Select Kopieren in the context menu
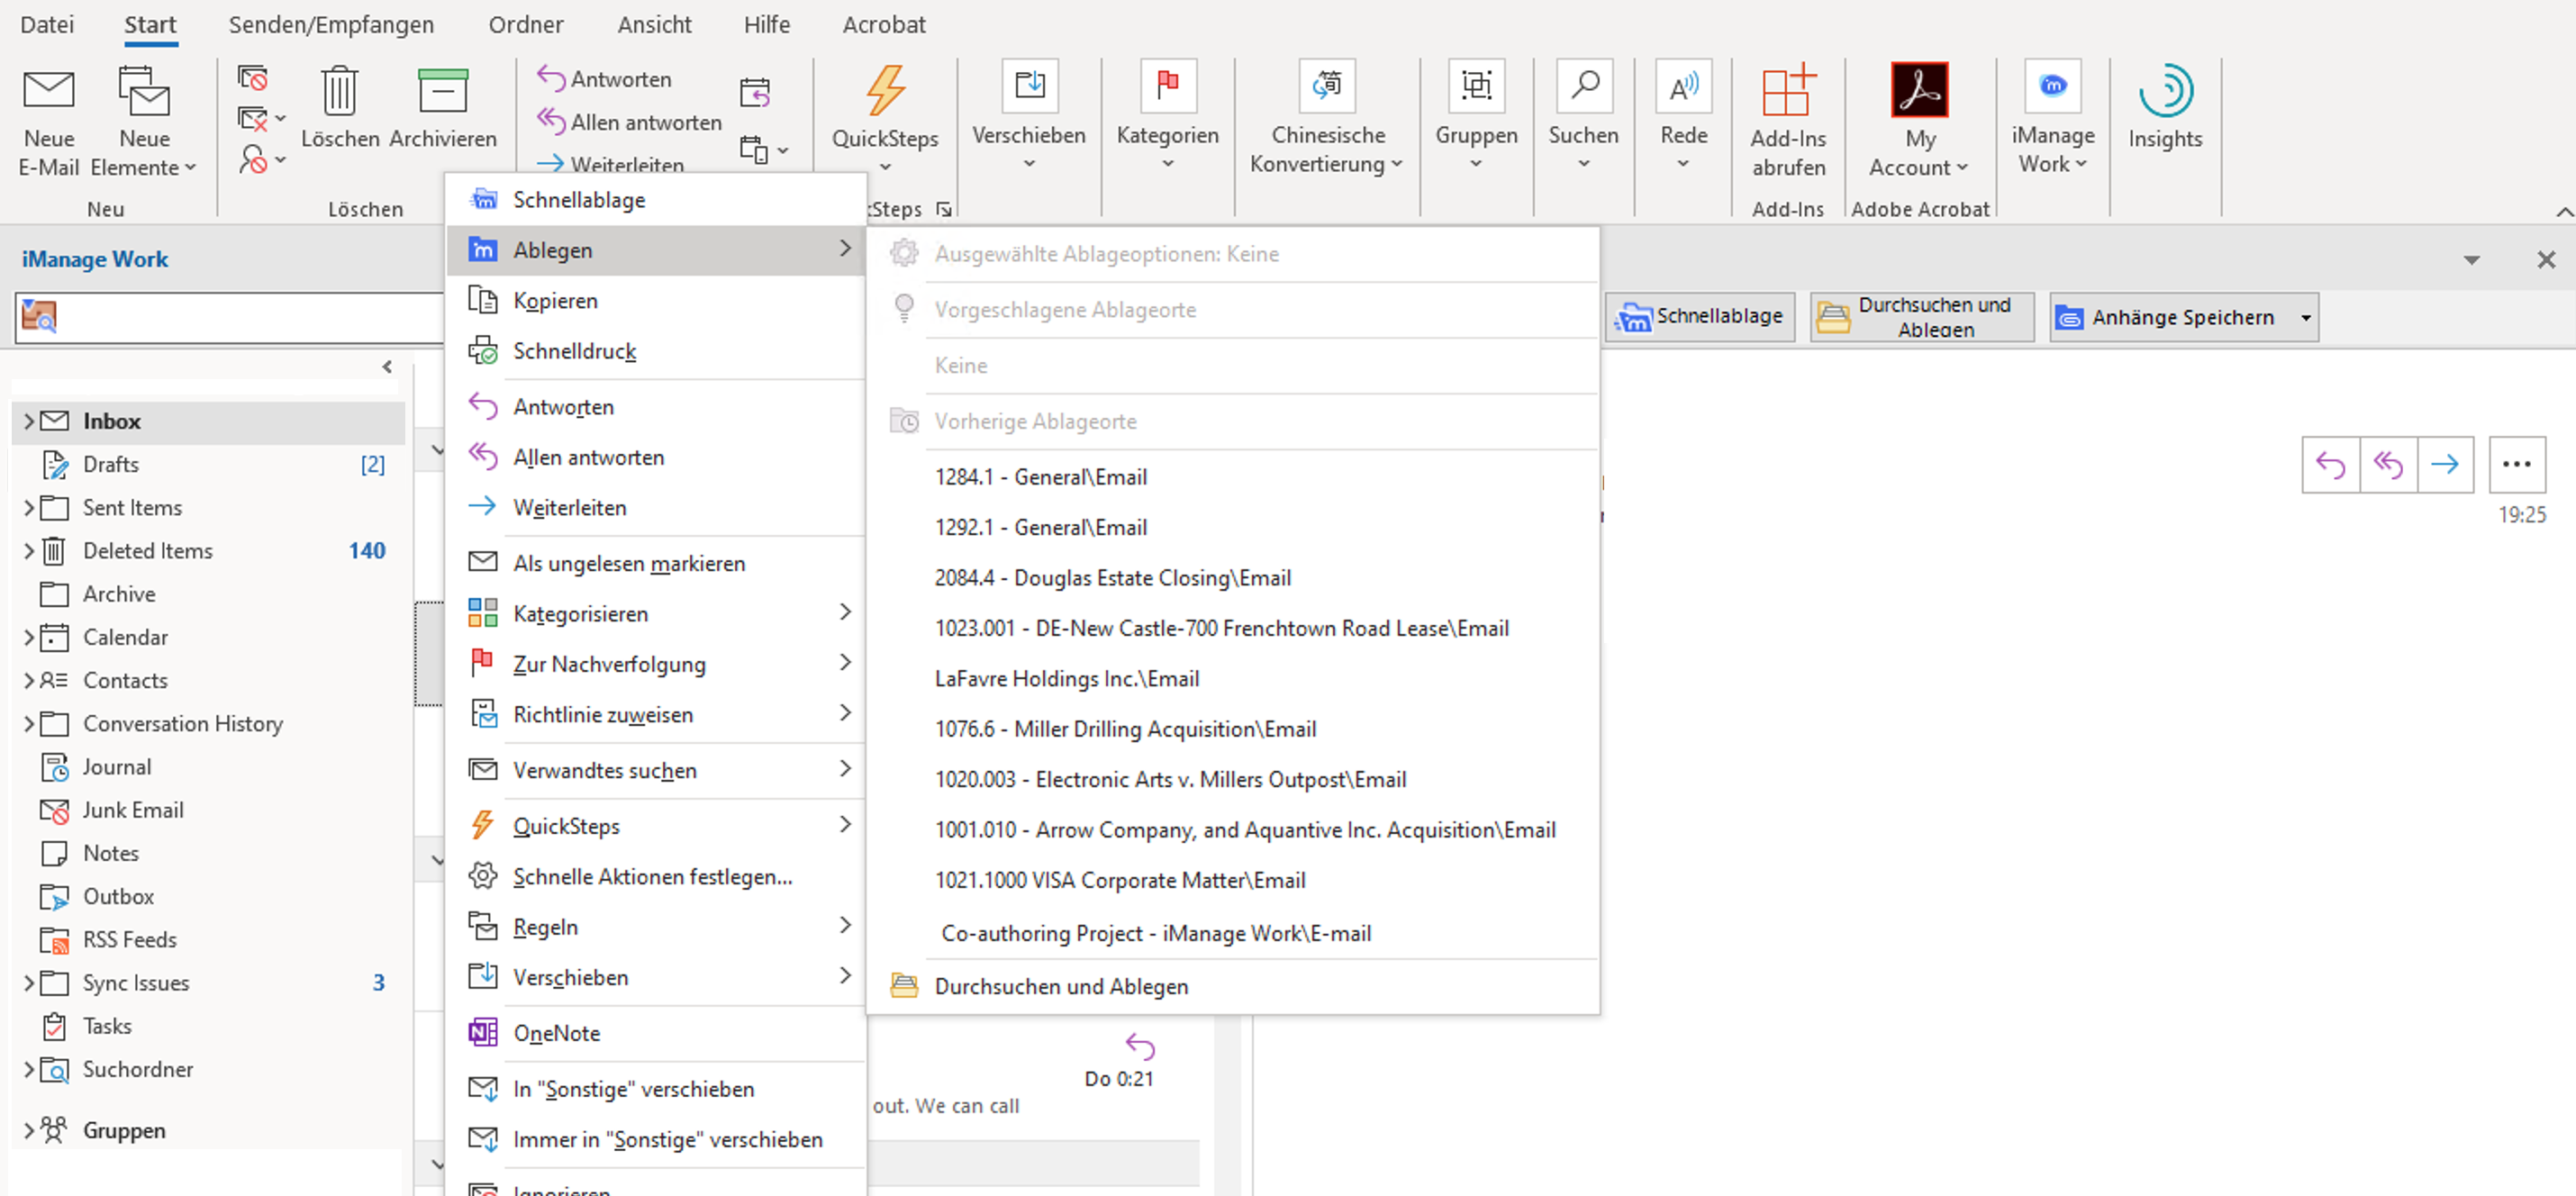Image resolution: width=2576 pixels, height=1196 pixels. [555, 301]
